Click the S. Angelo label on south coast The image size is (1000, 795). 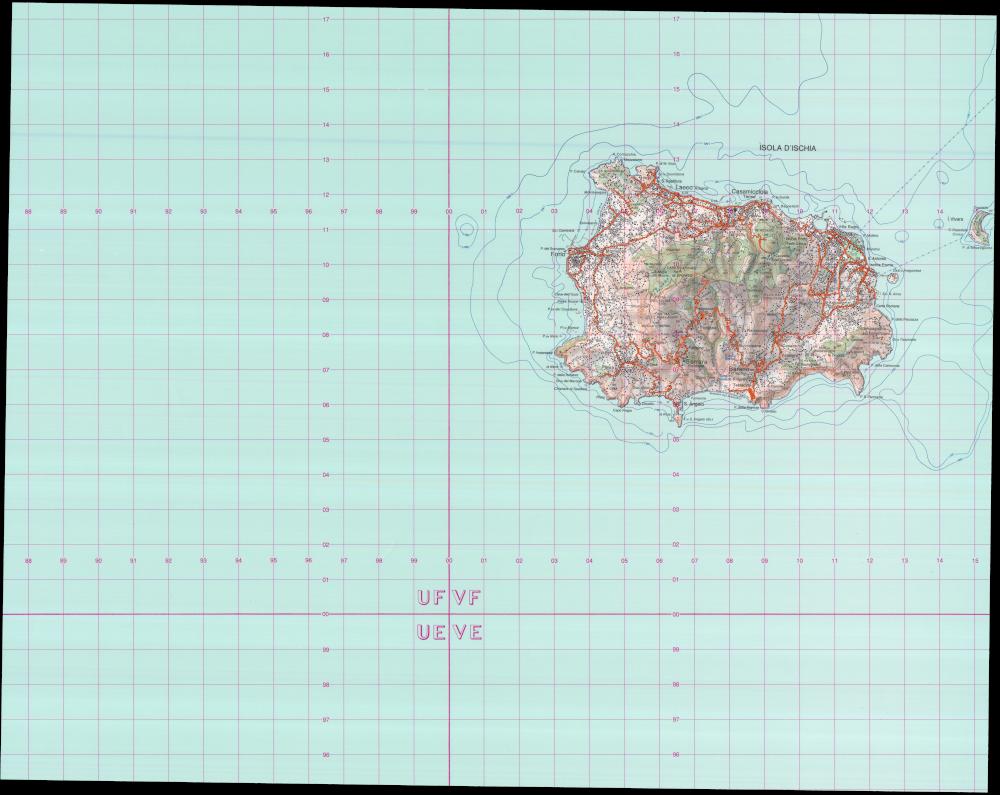(687, 403)
